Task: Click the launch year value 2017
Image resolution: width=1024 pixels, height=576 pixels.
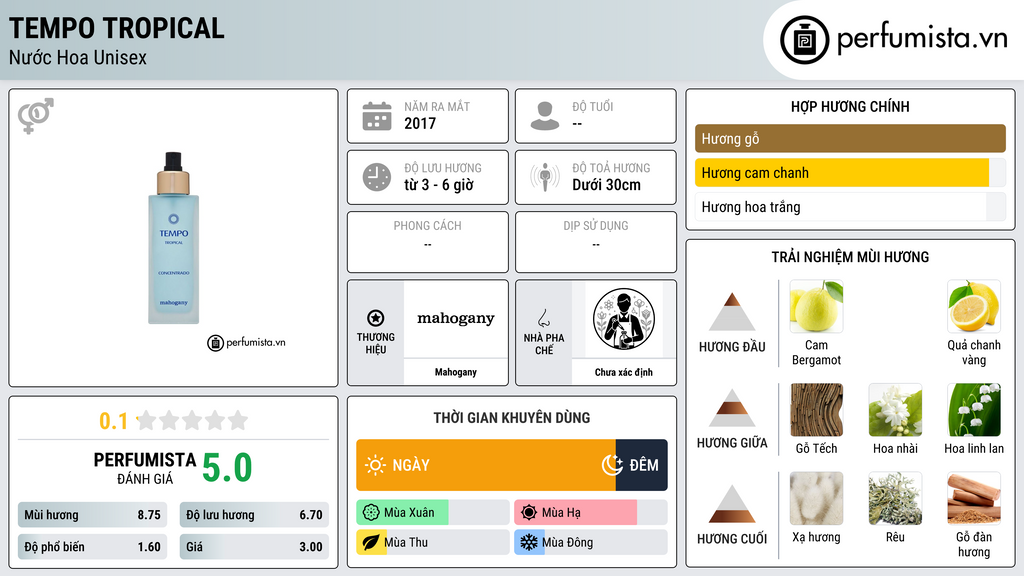Action: [420, 123]
